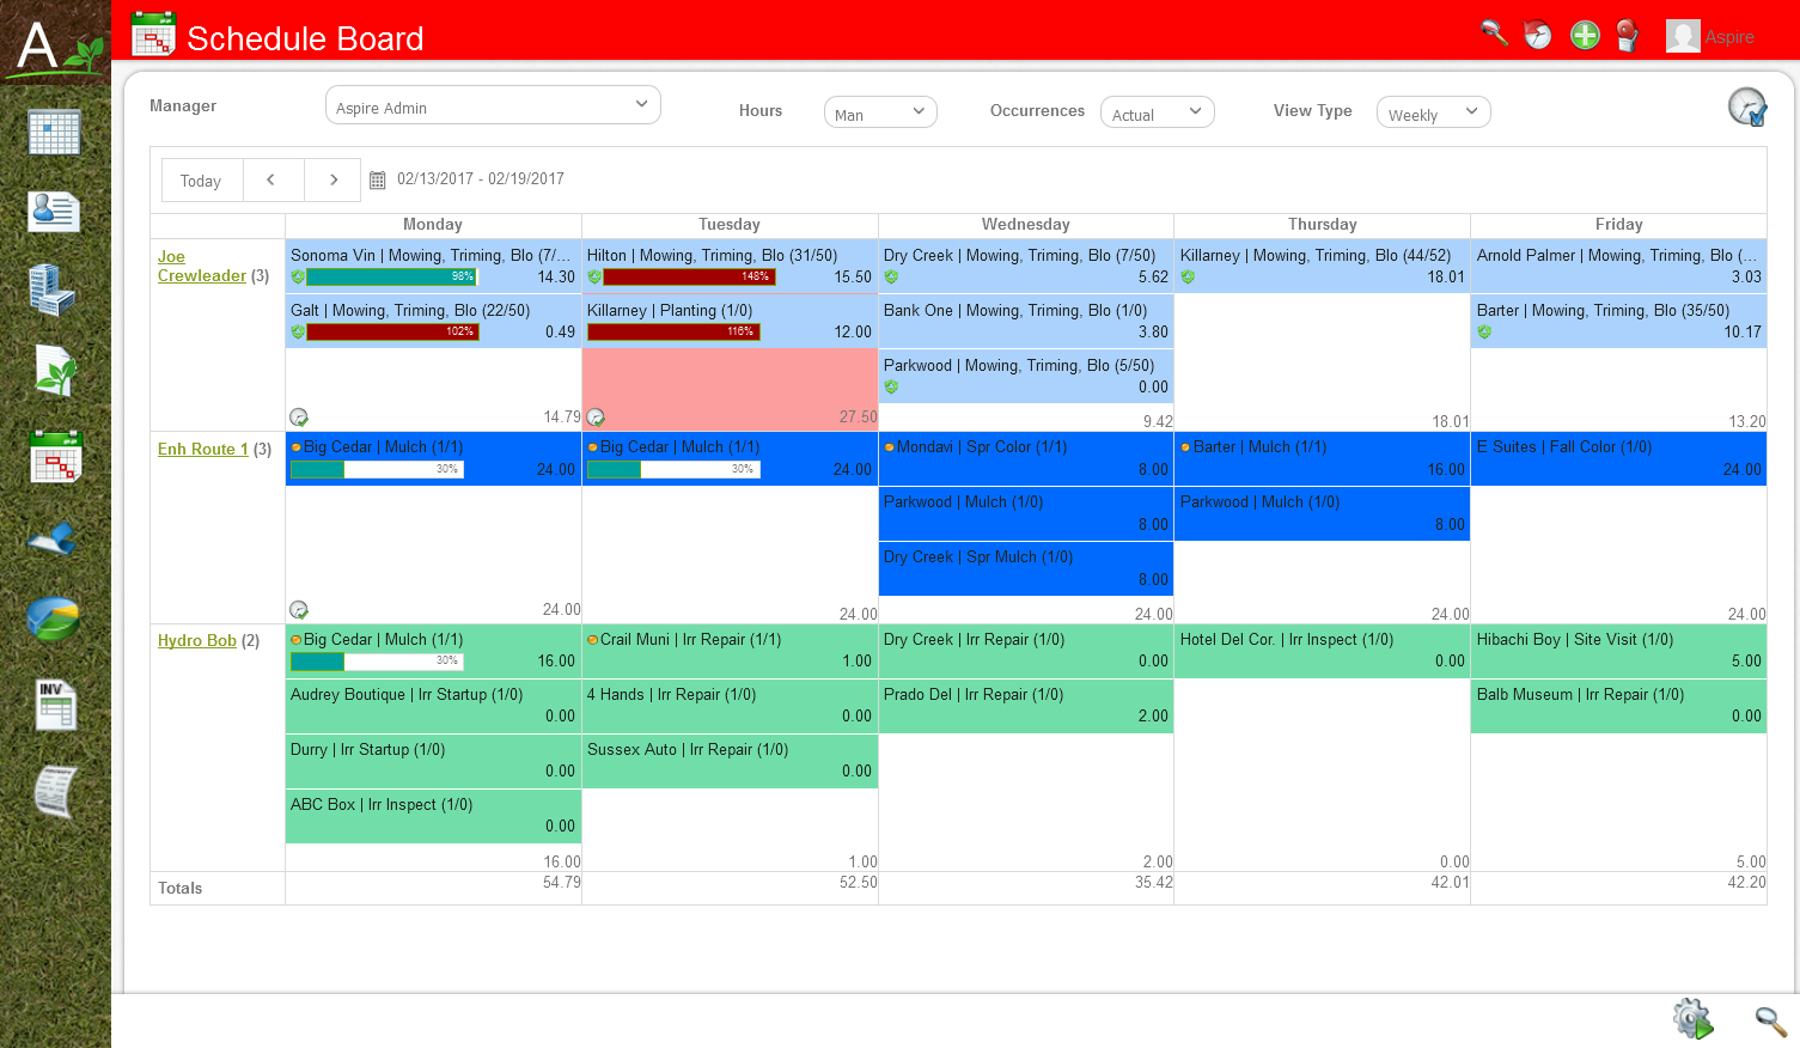Image resolution: width=1800 pixels, height=1048 pixels.
Task: Open the View Type dropdown set to Weekly
Action: coord(1433,112)
